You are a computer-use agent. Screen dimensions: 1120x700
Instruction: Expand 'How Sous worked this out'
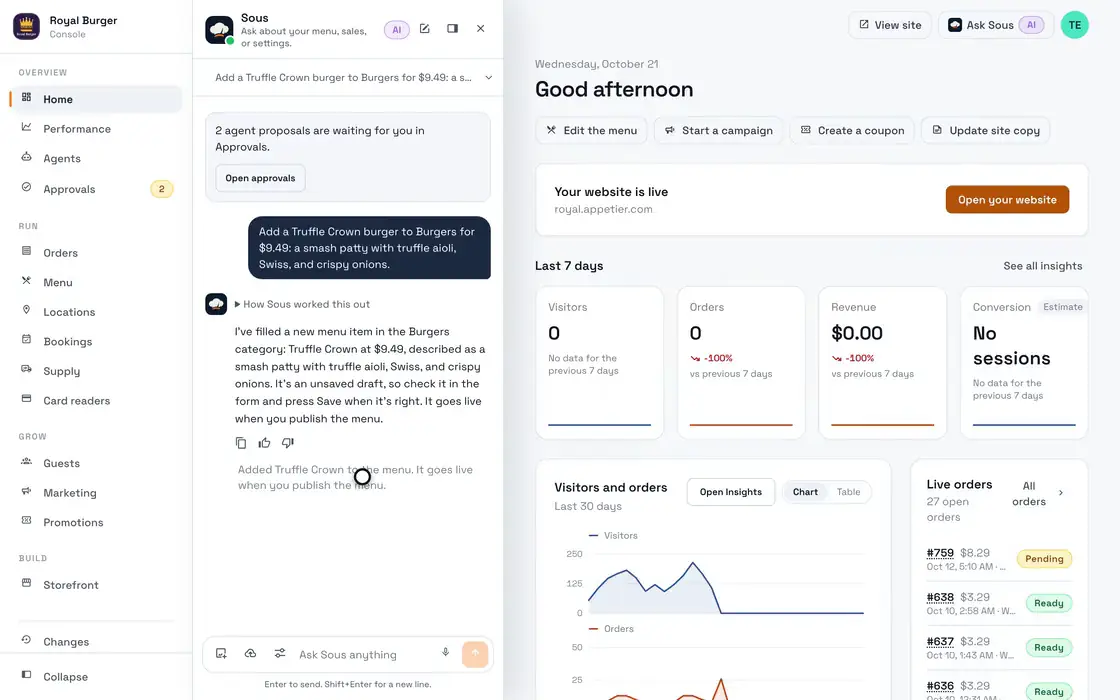302,304
